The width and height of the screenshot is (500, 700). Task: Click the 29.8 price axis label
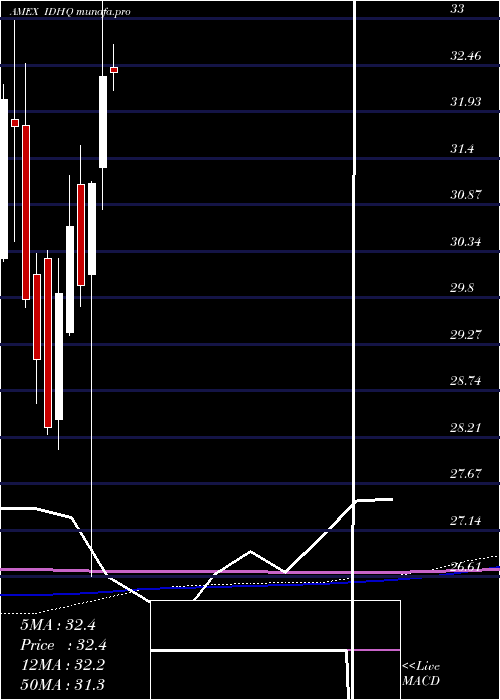462,288
